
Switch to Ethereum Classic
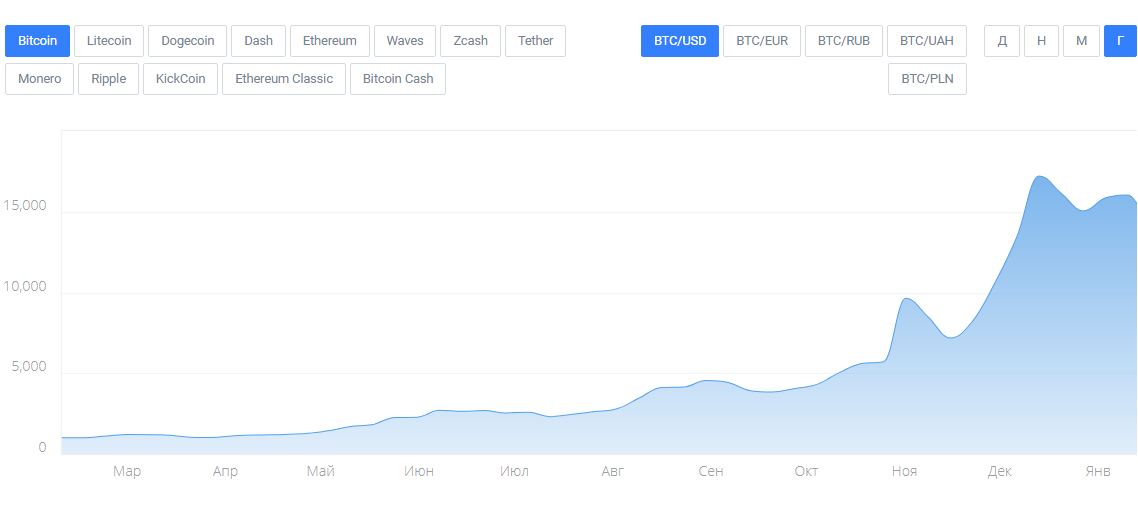(284, 79)
